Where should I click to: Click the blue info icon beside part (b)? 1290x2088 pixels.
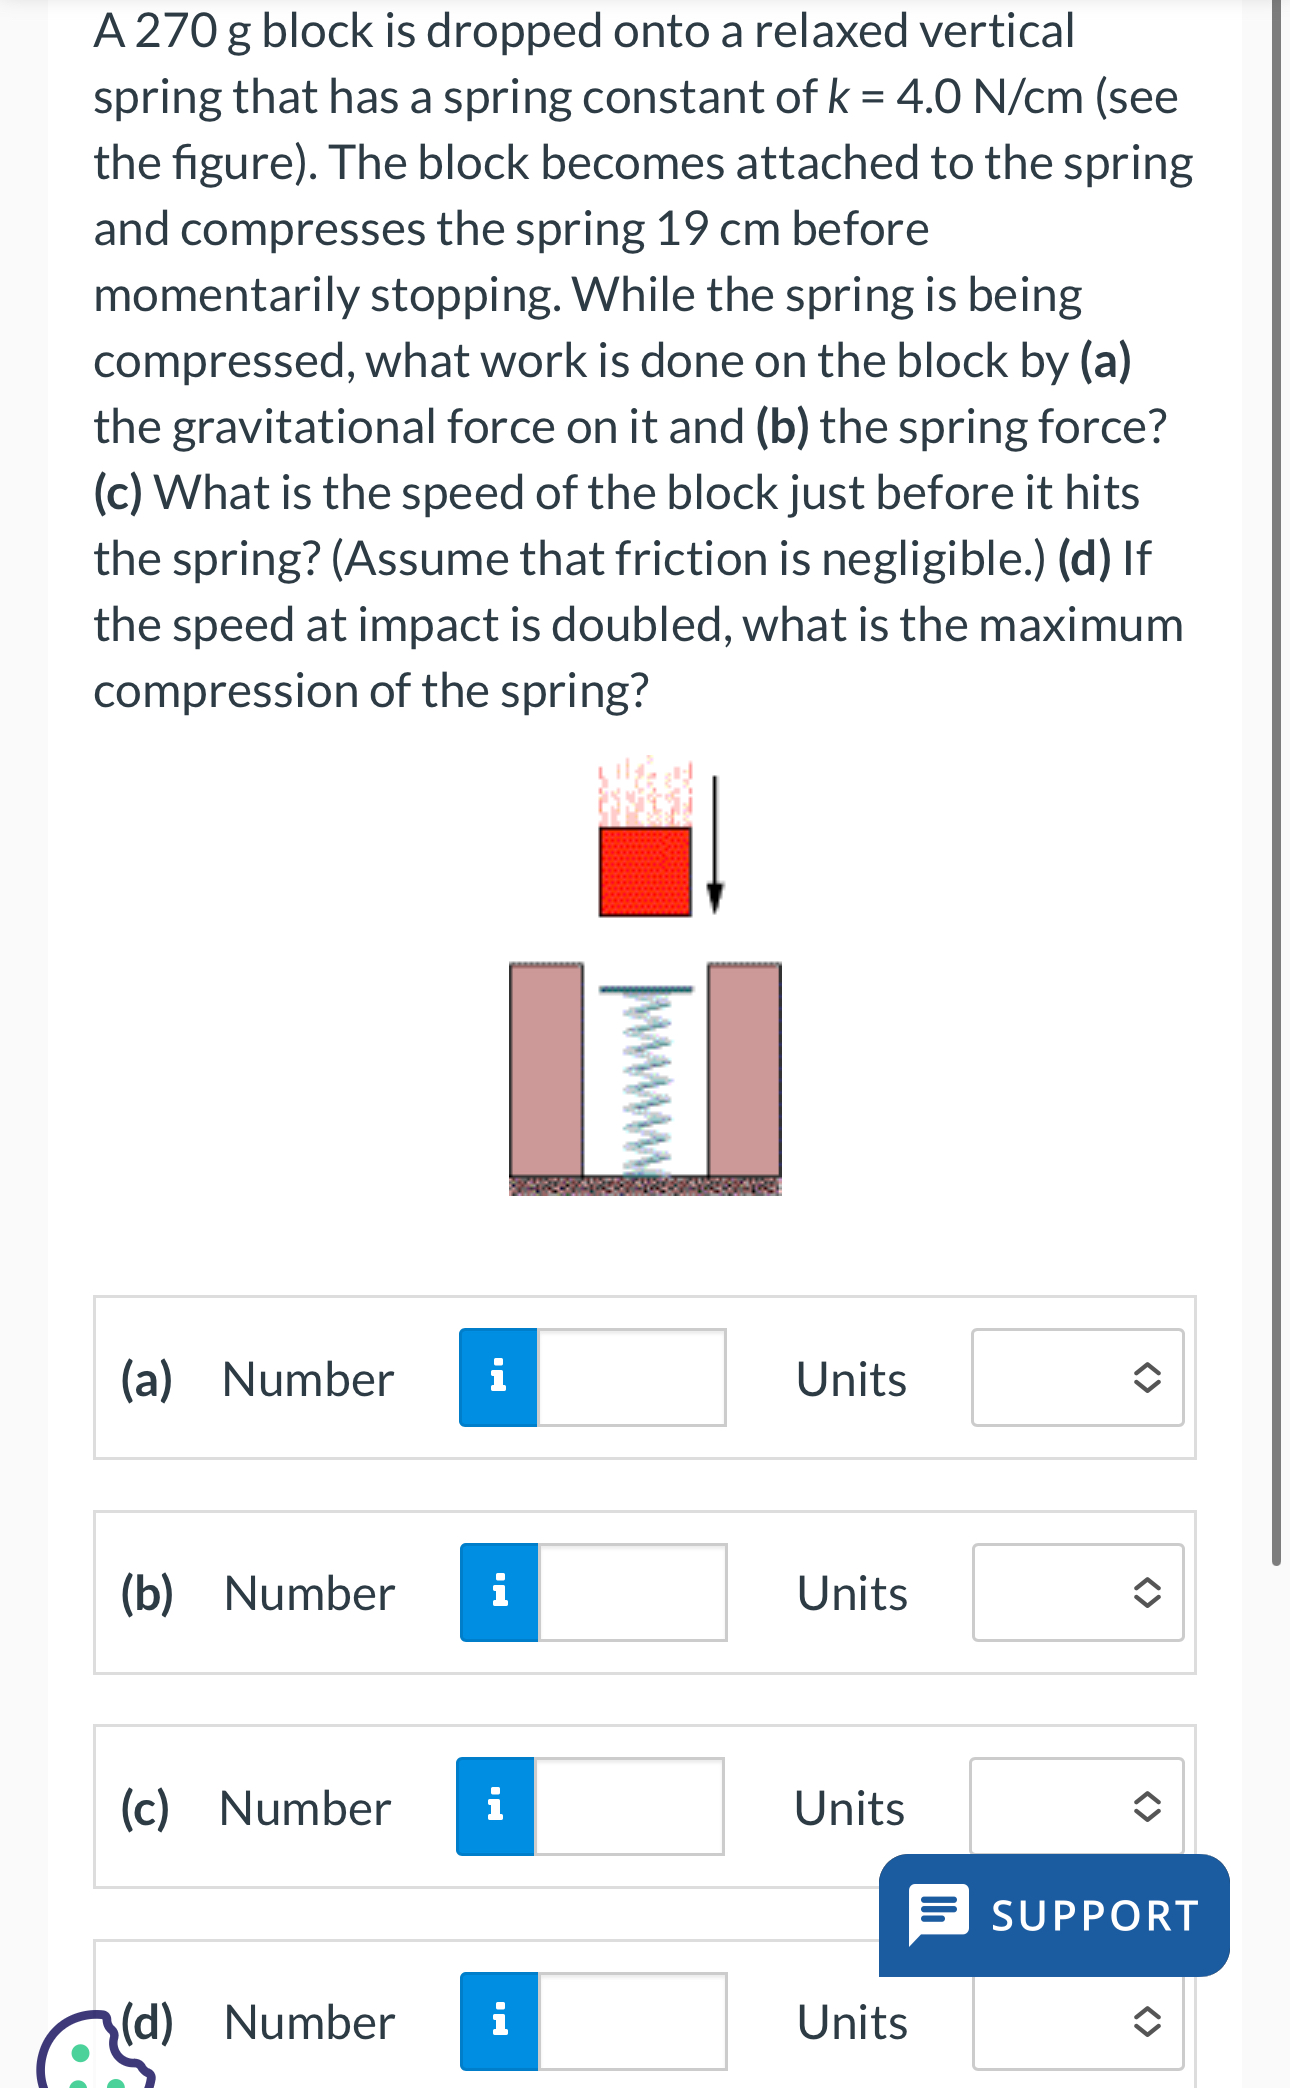[x=497, y=1592]
